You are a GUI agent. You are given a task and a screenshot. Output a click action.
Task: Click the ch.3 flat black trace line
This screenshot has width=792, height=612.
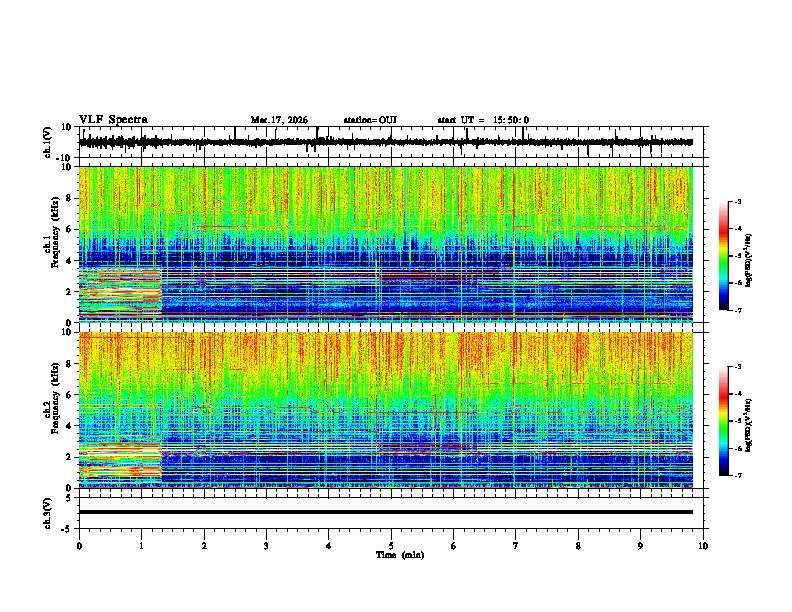click(x=386, y=512)
